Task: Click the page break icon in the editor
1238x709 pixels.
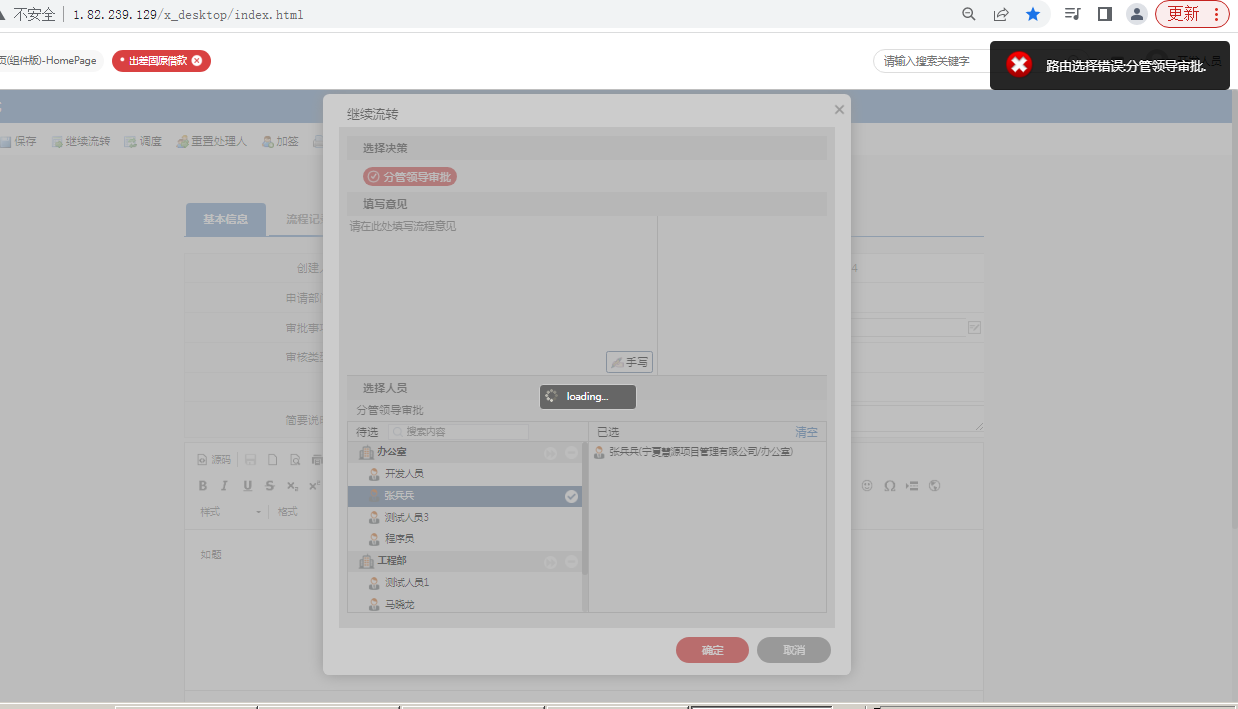Action: point(912,486)
